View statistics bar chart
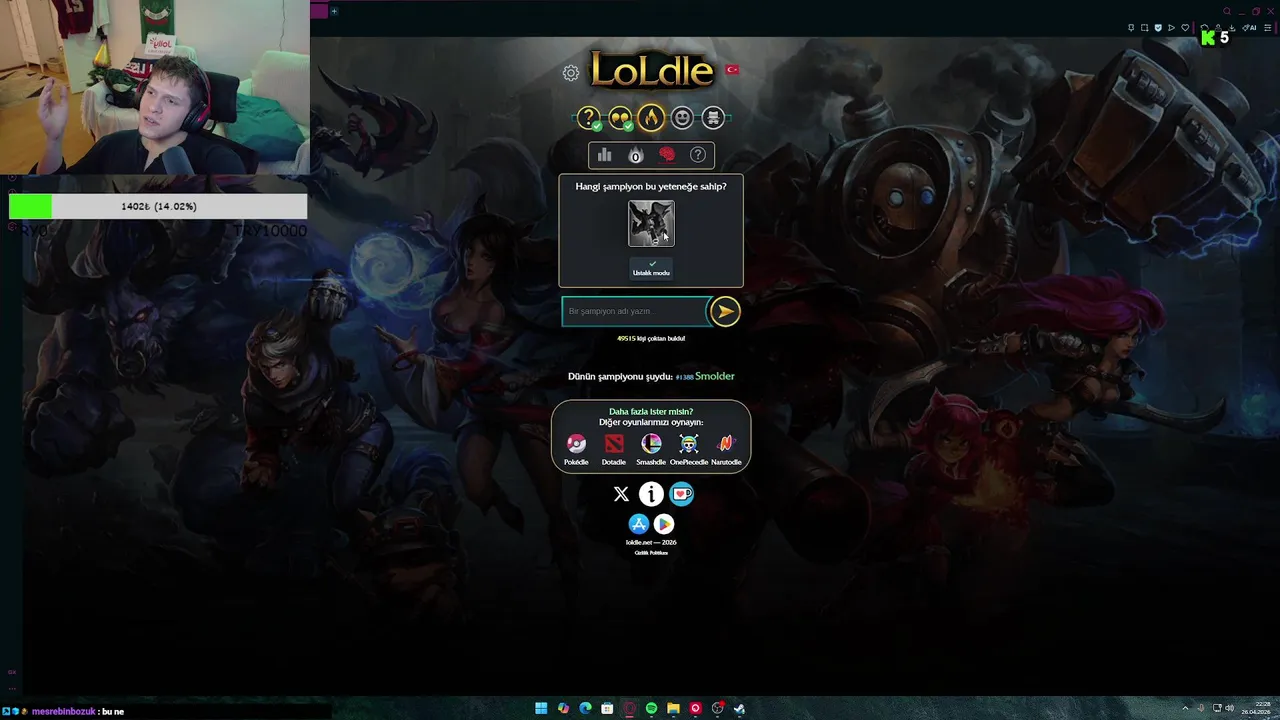 pos(604,155)
